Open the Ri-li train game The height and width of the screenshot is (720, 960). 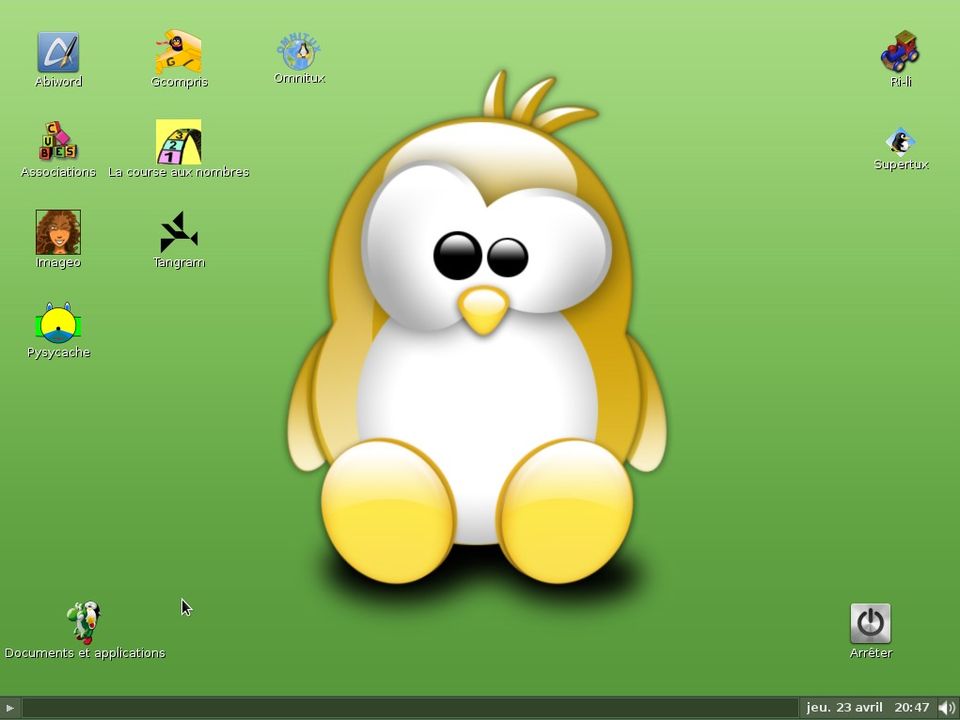click(900, 52)
